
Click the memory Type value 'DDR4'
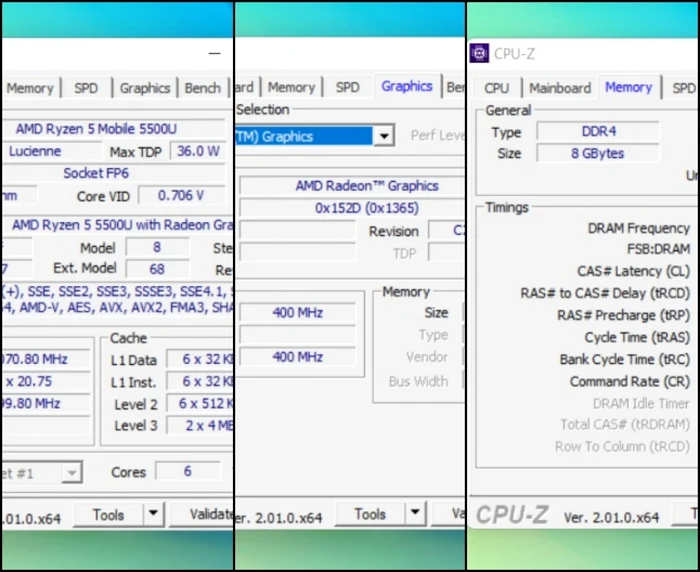[x=598, y=131]
